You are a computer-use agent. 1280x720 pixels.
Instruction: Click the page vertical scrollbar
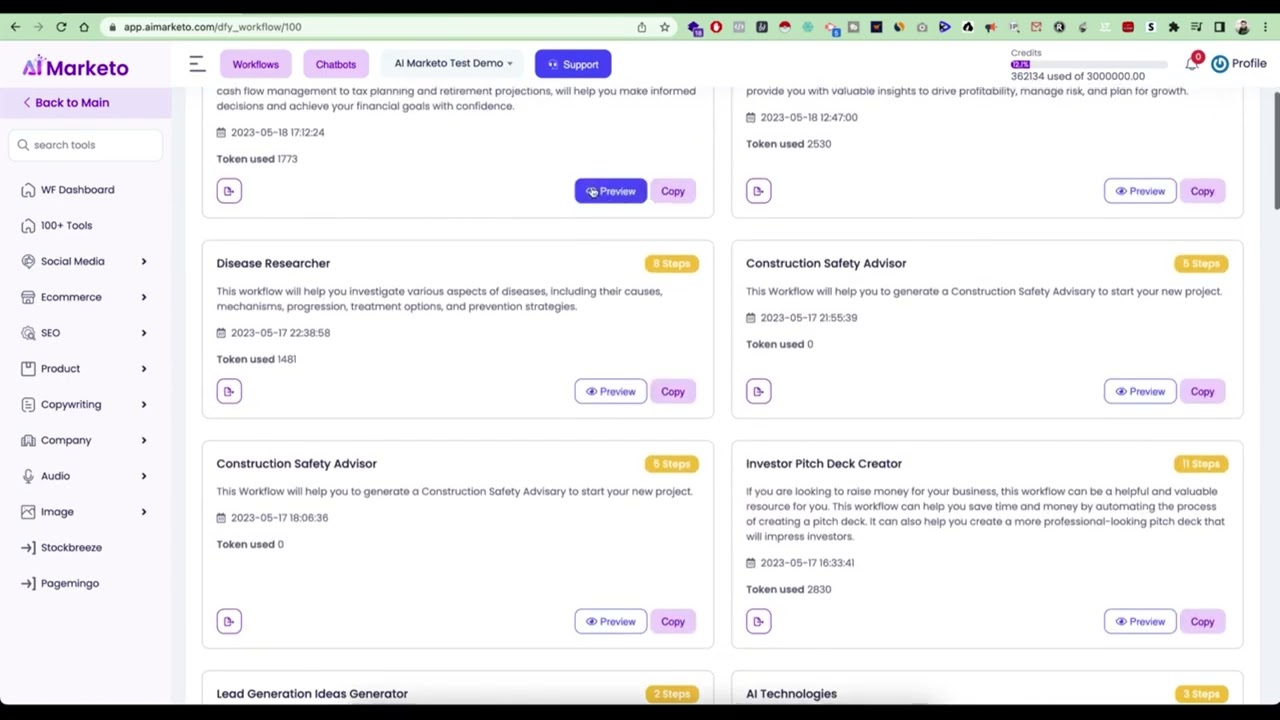(1276, 150)
